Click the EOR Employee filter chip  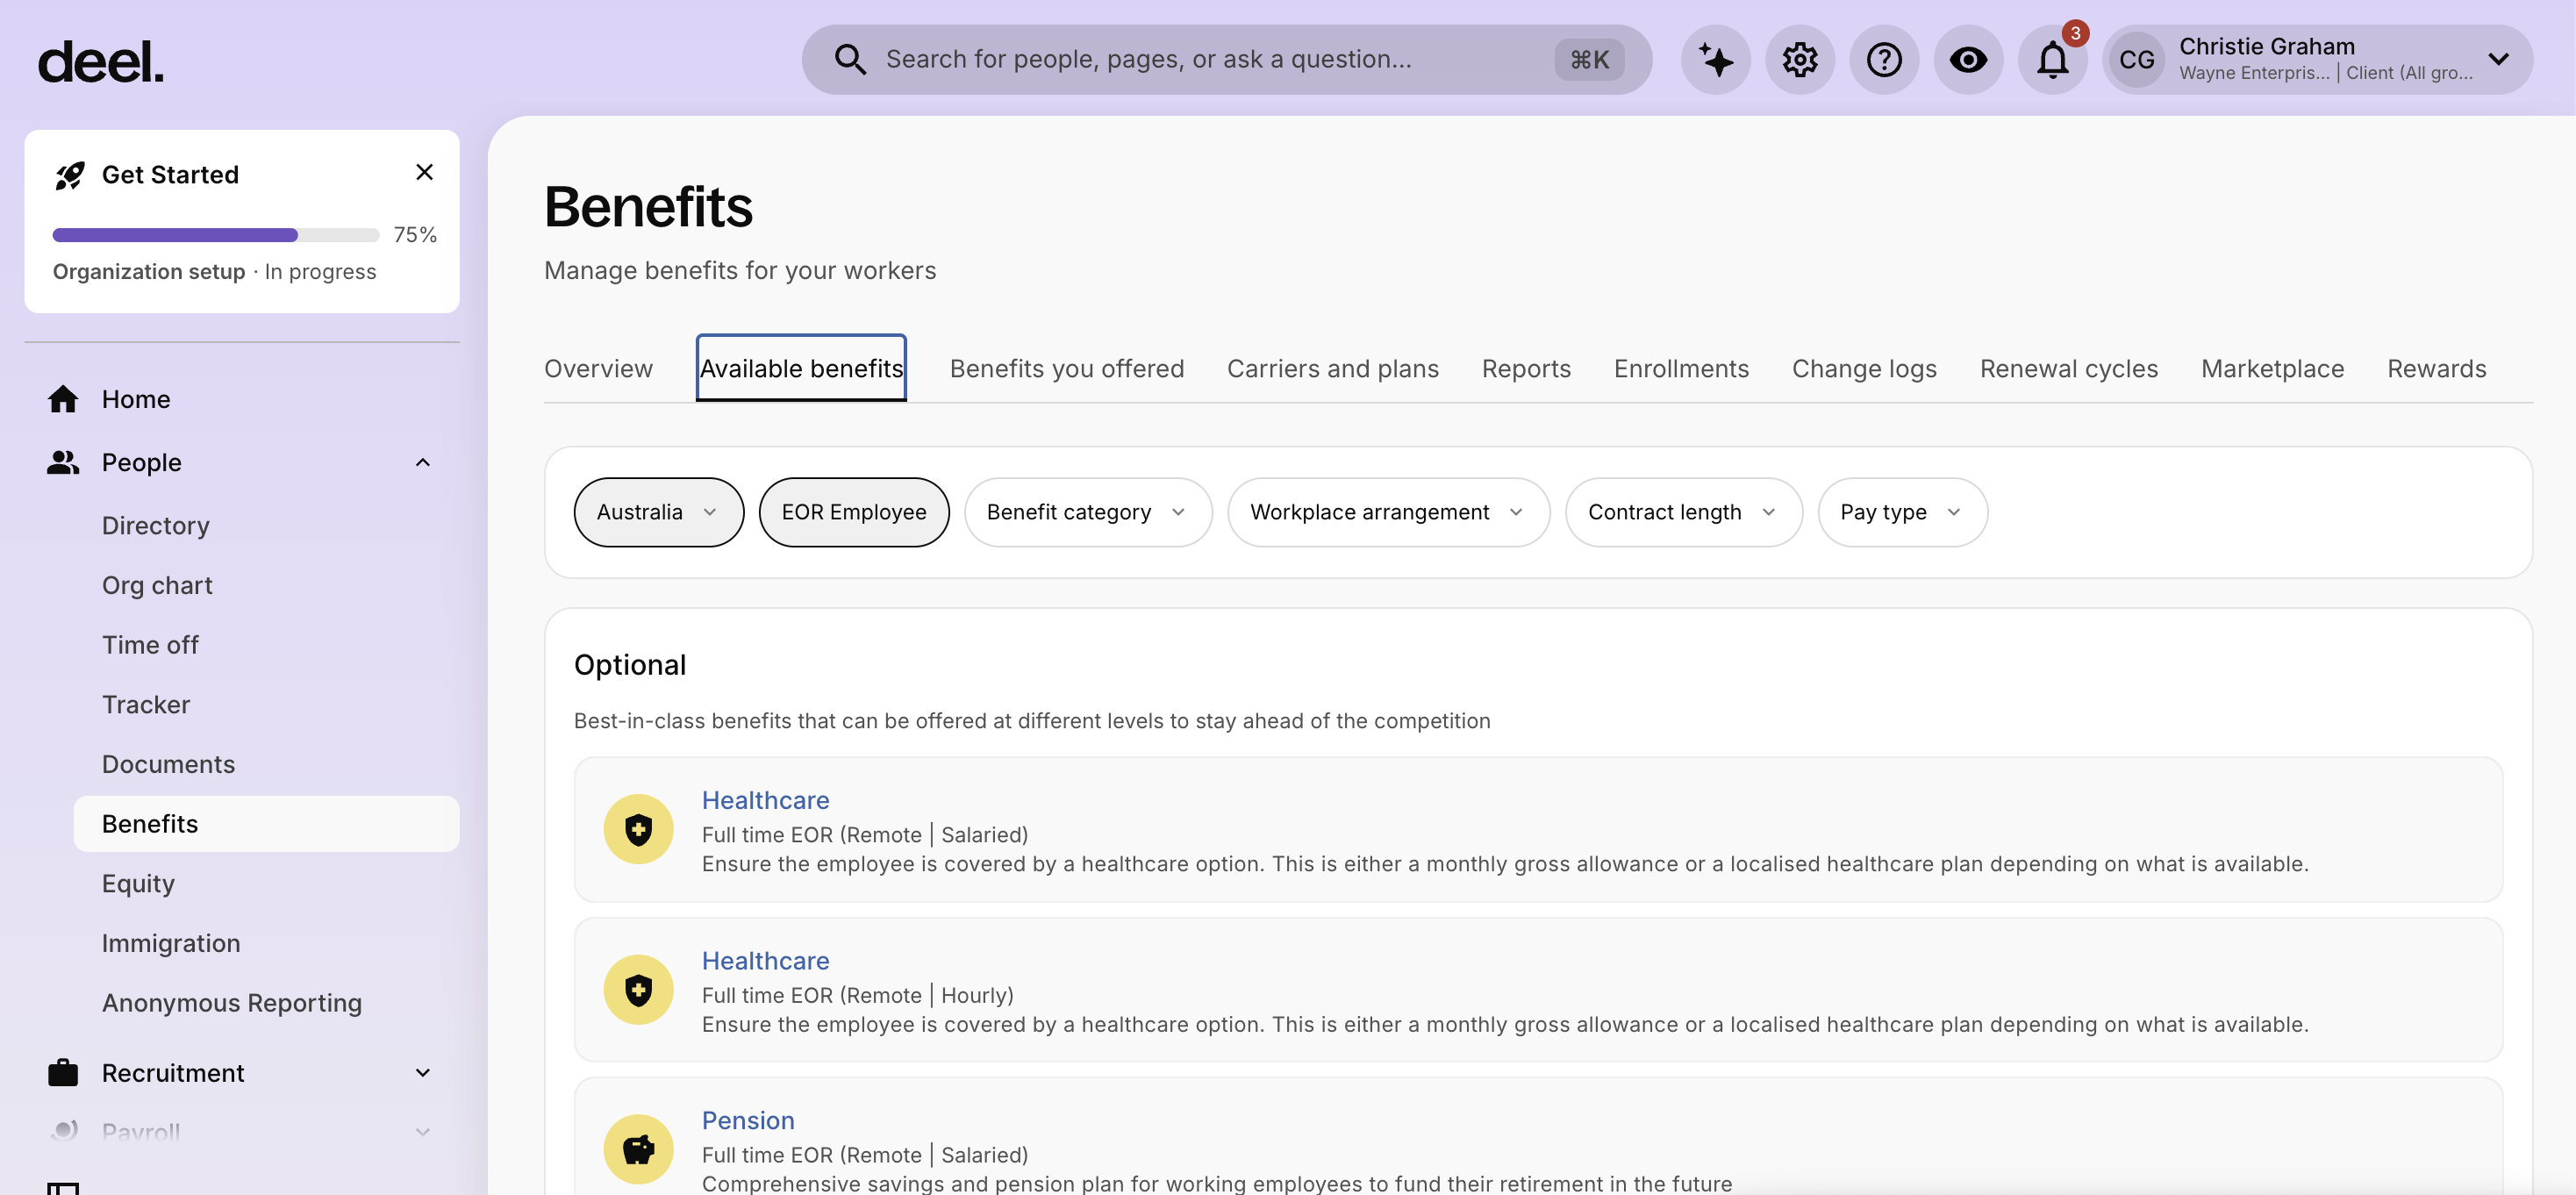(x=854, y=512)
